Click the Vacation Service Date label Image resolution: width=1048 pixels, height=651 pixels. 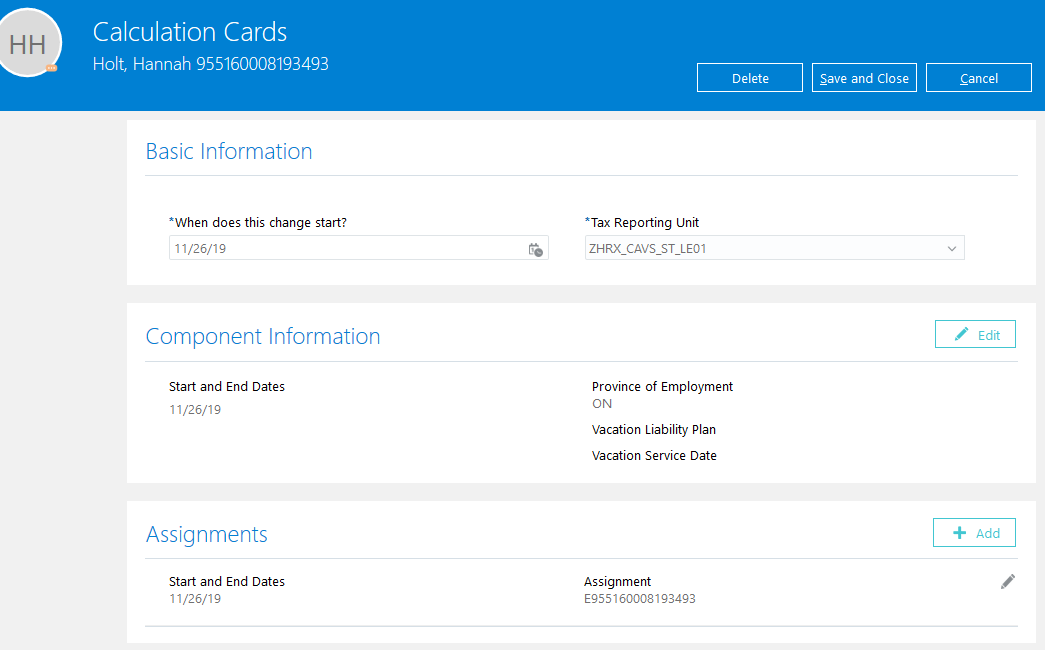pos(654,456)
